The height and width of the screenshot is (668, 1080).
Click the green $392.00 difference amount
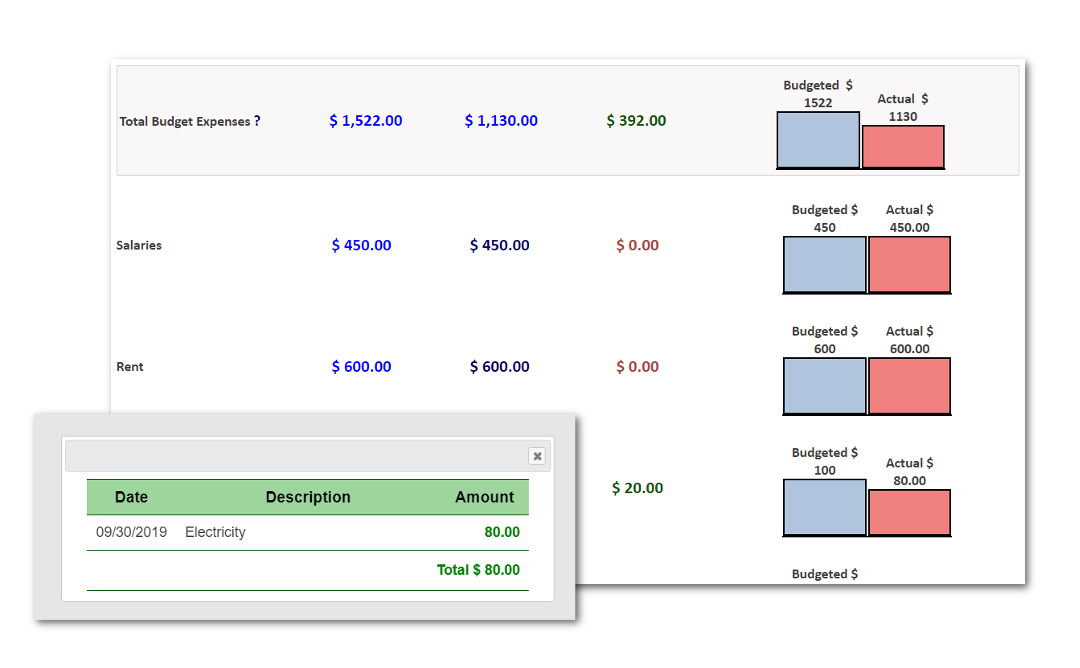click(x=635, y=120)
